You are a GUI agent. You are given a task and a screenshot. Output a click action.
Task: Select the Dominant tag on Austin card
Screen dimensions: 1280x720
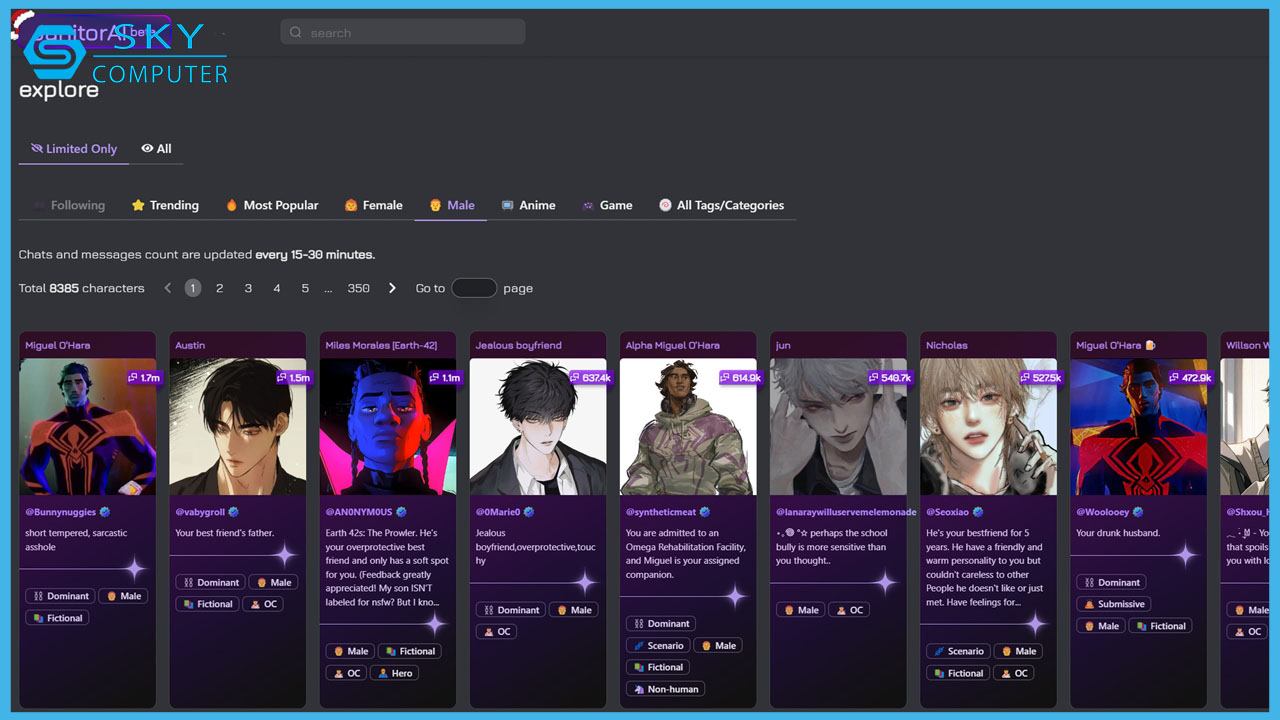(x=210, y=582)
